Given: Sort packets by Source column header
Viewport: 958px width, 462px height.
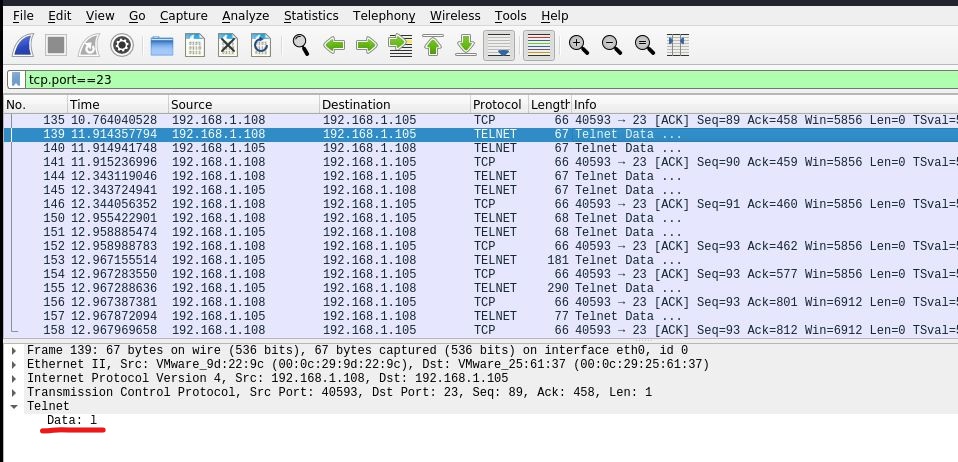Looking at the screenshot, I should coord(244,104).
